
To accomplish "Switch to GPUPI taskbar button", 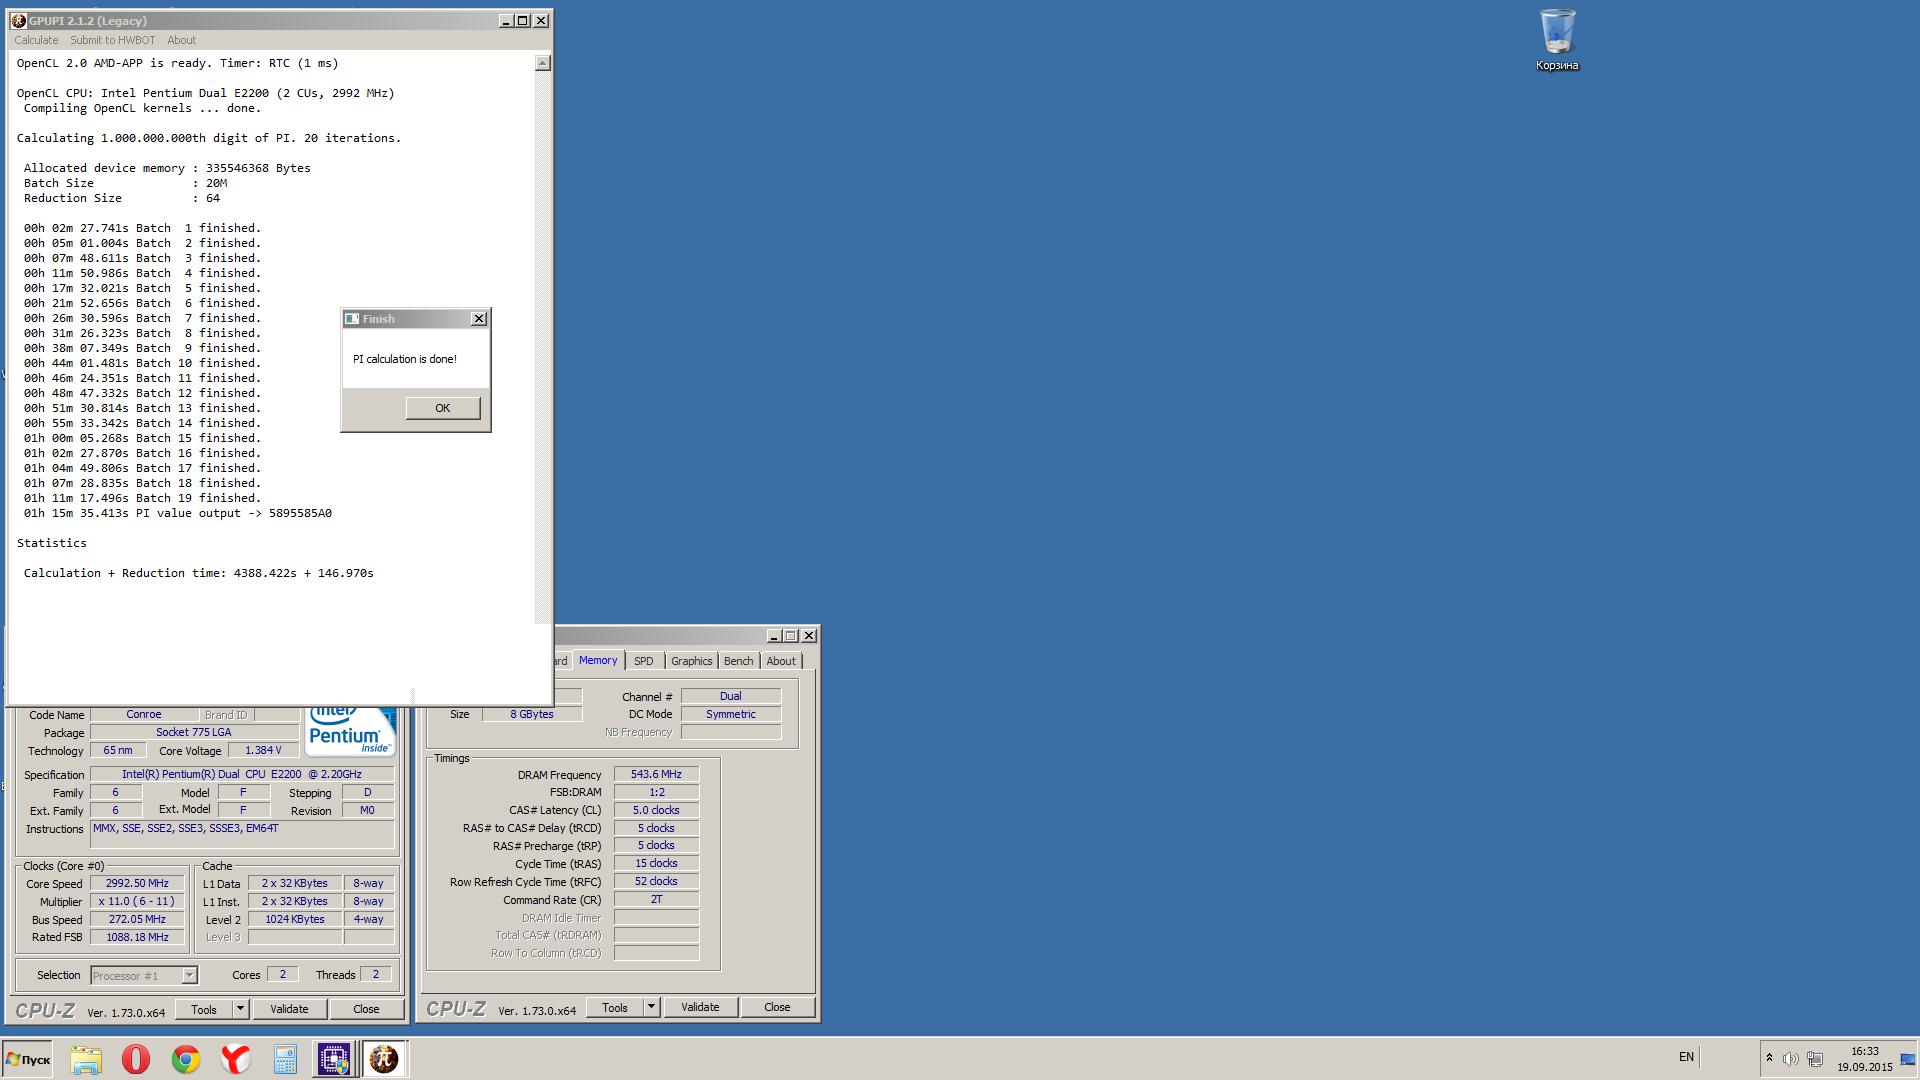I will pos(384,1059).
